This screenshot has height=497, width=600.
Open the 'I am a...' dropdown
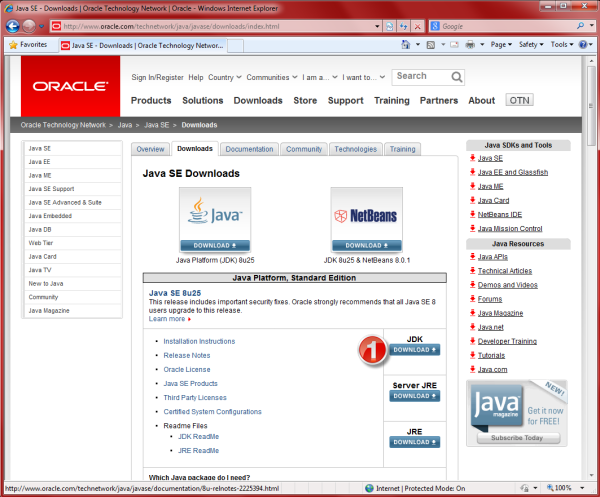(x=320, y=77)
